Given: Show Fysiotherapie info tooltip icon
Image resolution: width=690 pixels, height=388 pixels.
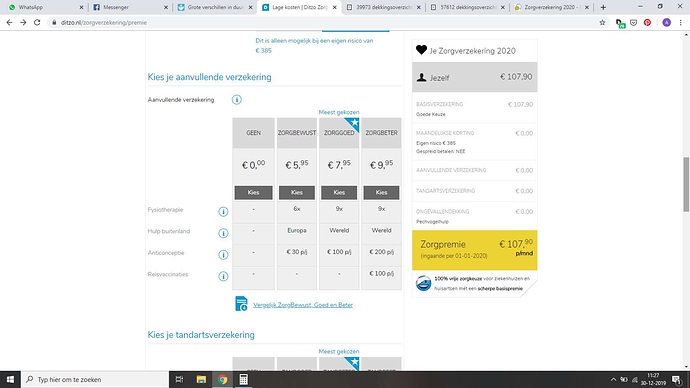Looking at the screenshot, I should pos(224,212).
